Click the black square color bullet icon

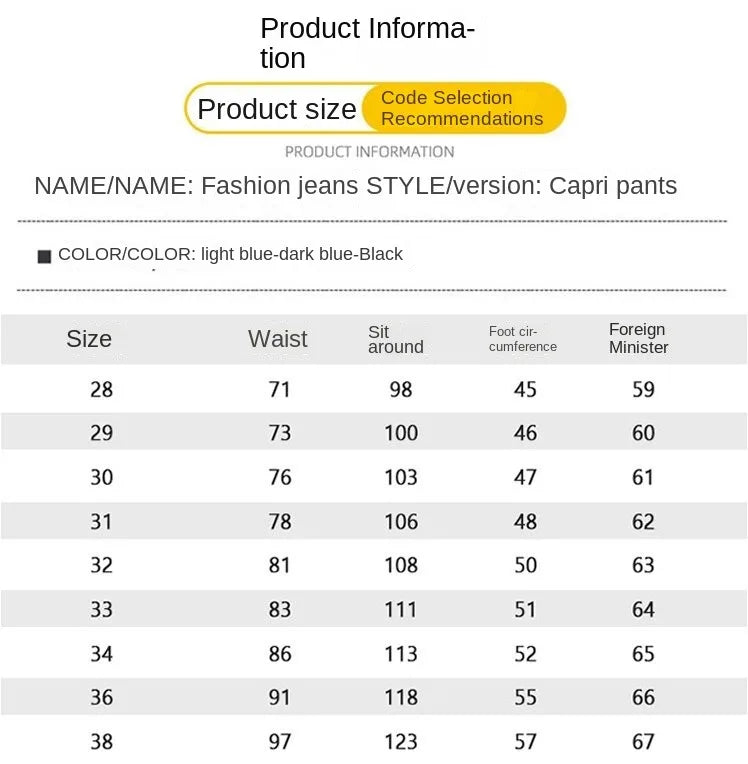[x=44, y=256]
